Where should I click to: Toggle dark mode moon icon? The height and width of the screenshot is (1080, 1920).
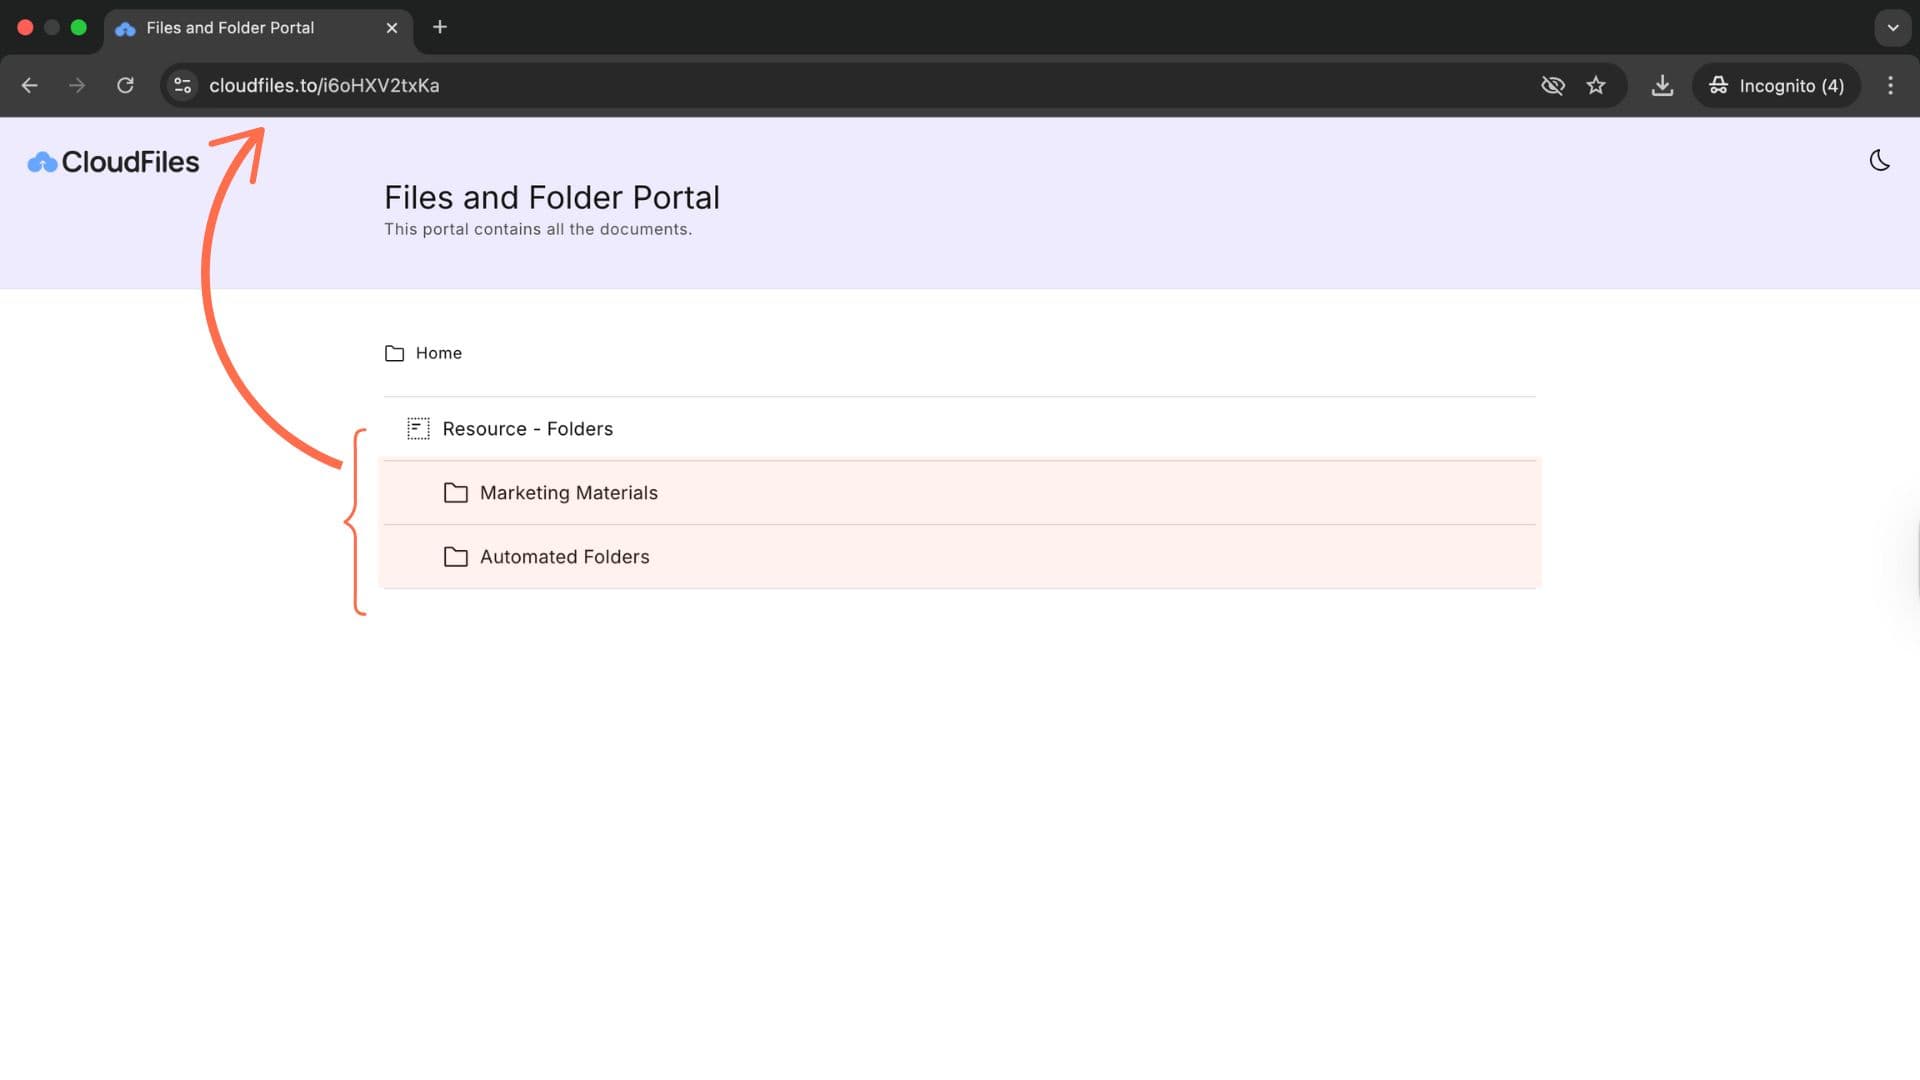click(x=1879, y=161)
